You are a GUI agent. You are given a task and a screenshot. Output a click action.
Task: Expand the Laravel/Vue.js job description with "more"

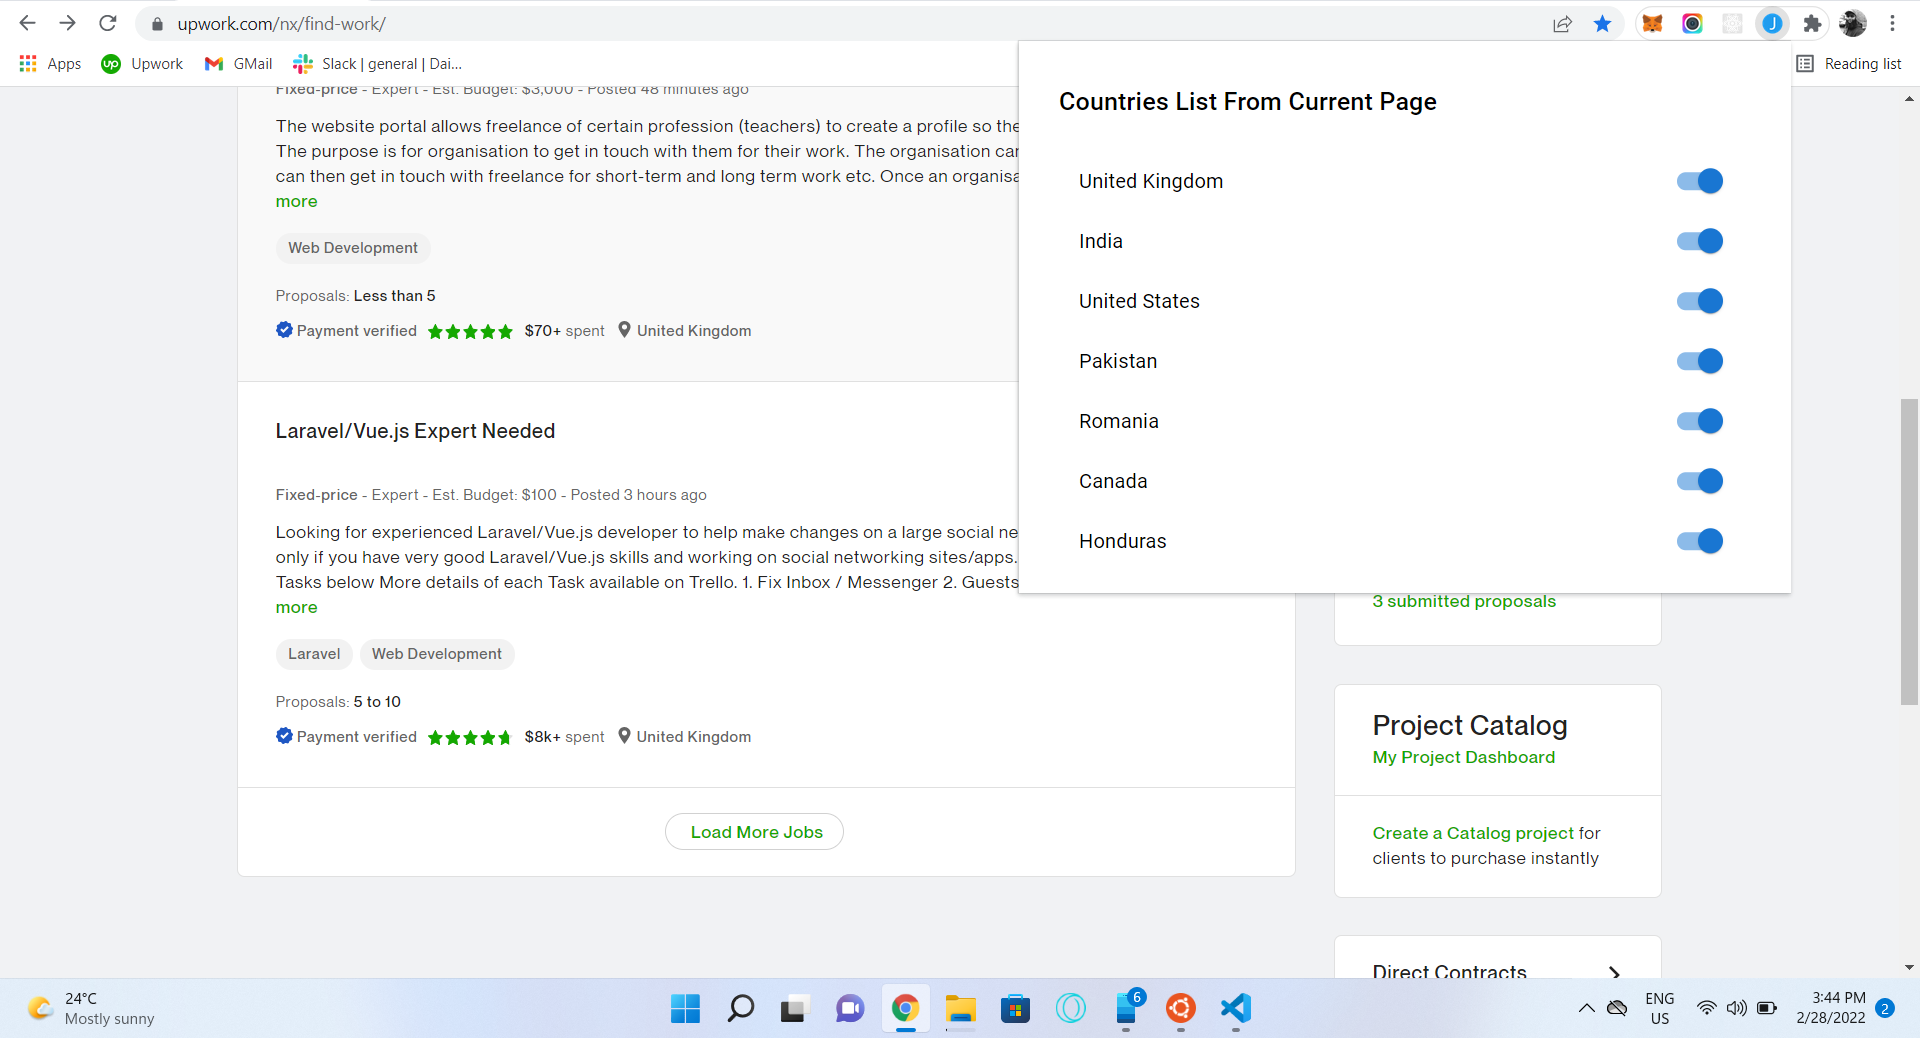click(295, 607)
